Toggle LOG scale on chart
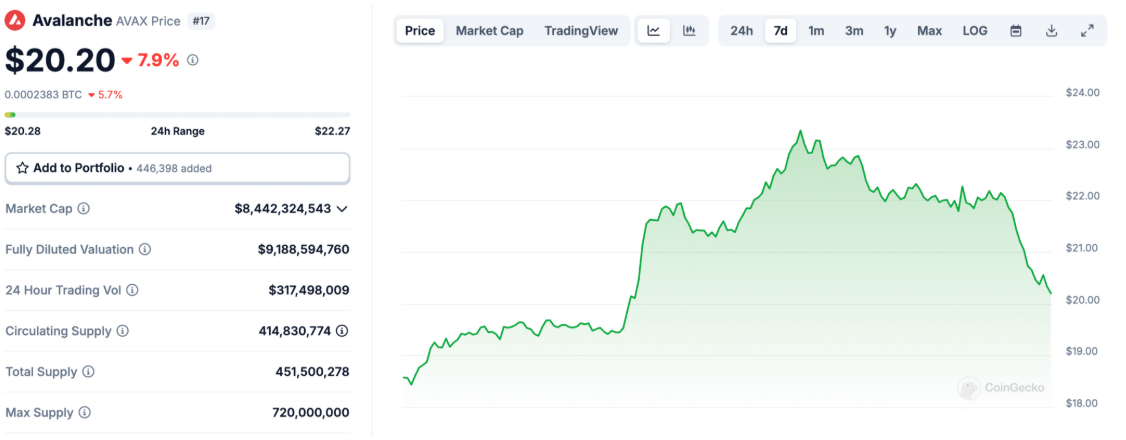Screen dimensions: 1126x440 (975, 31)
